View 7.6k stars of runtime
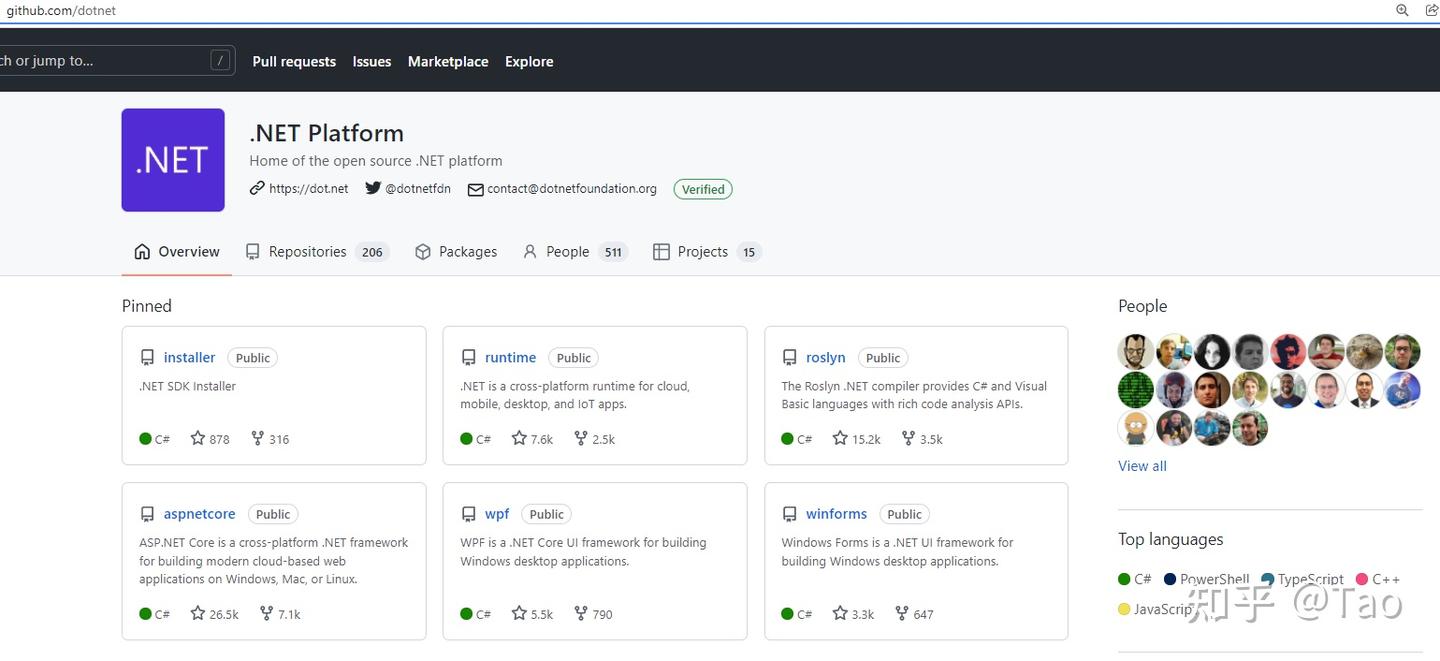This screenshot has width=1440, height=661. click(532, 439)
